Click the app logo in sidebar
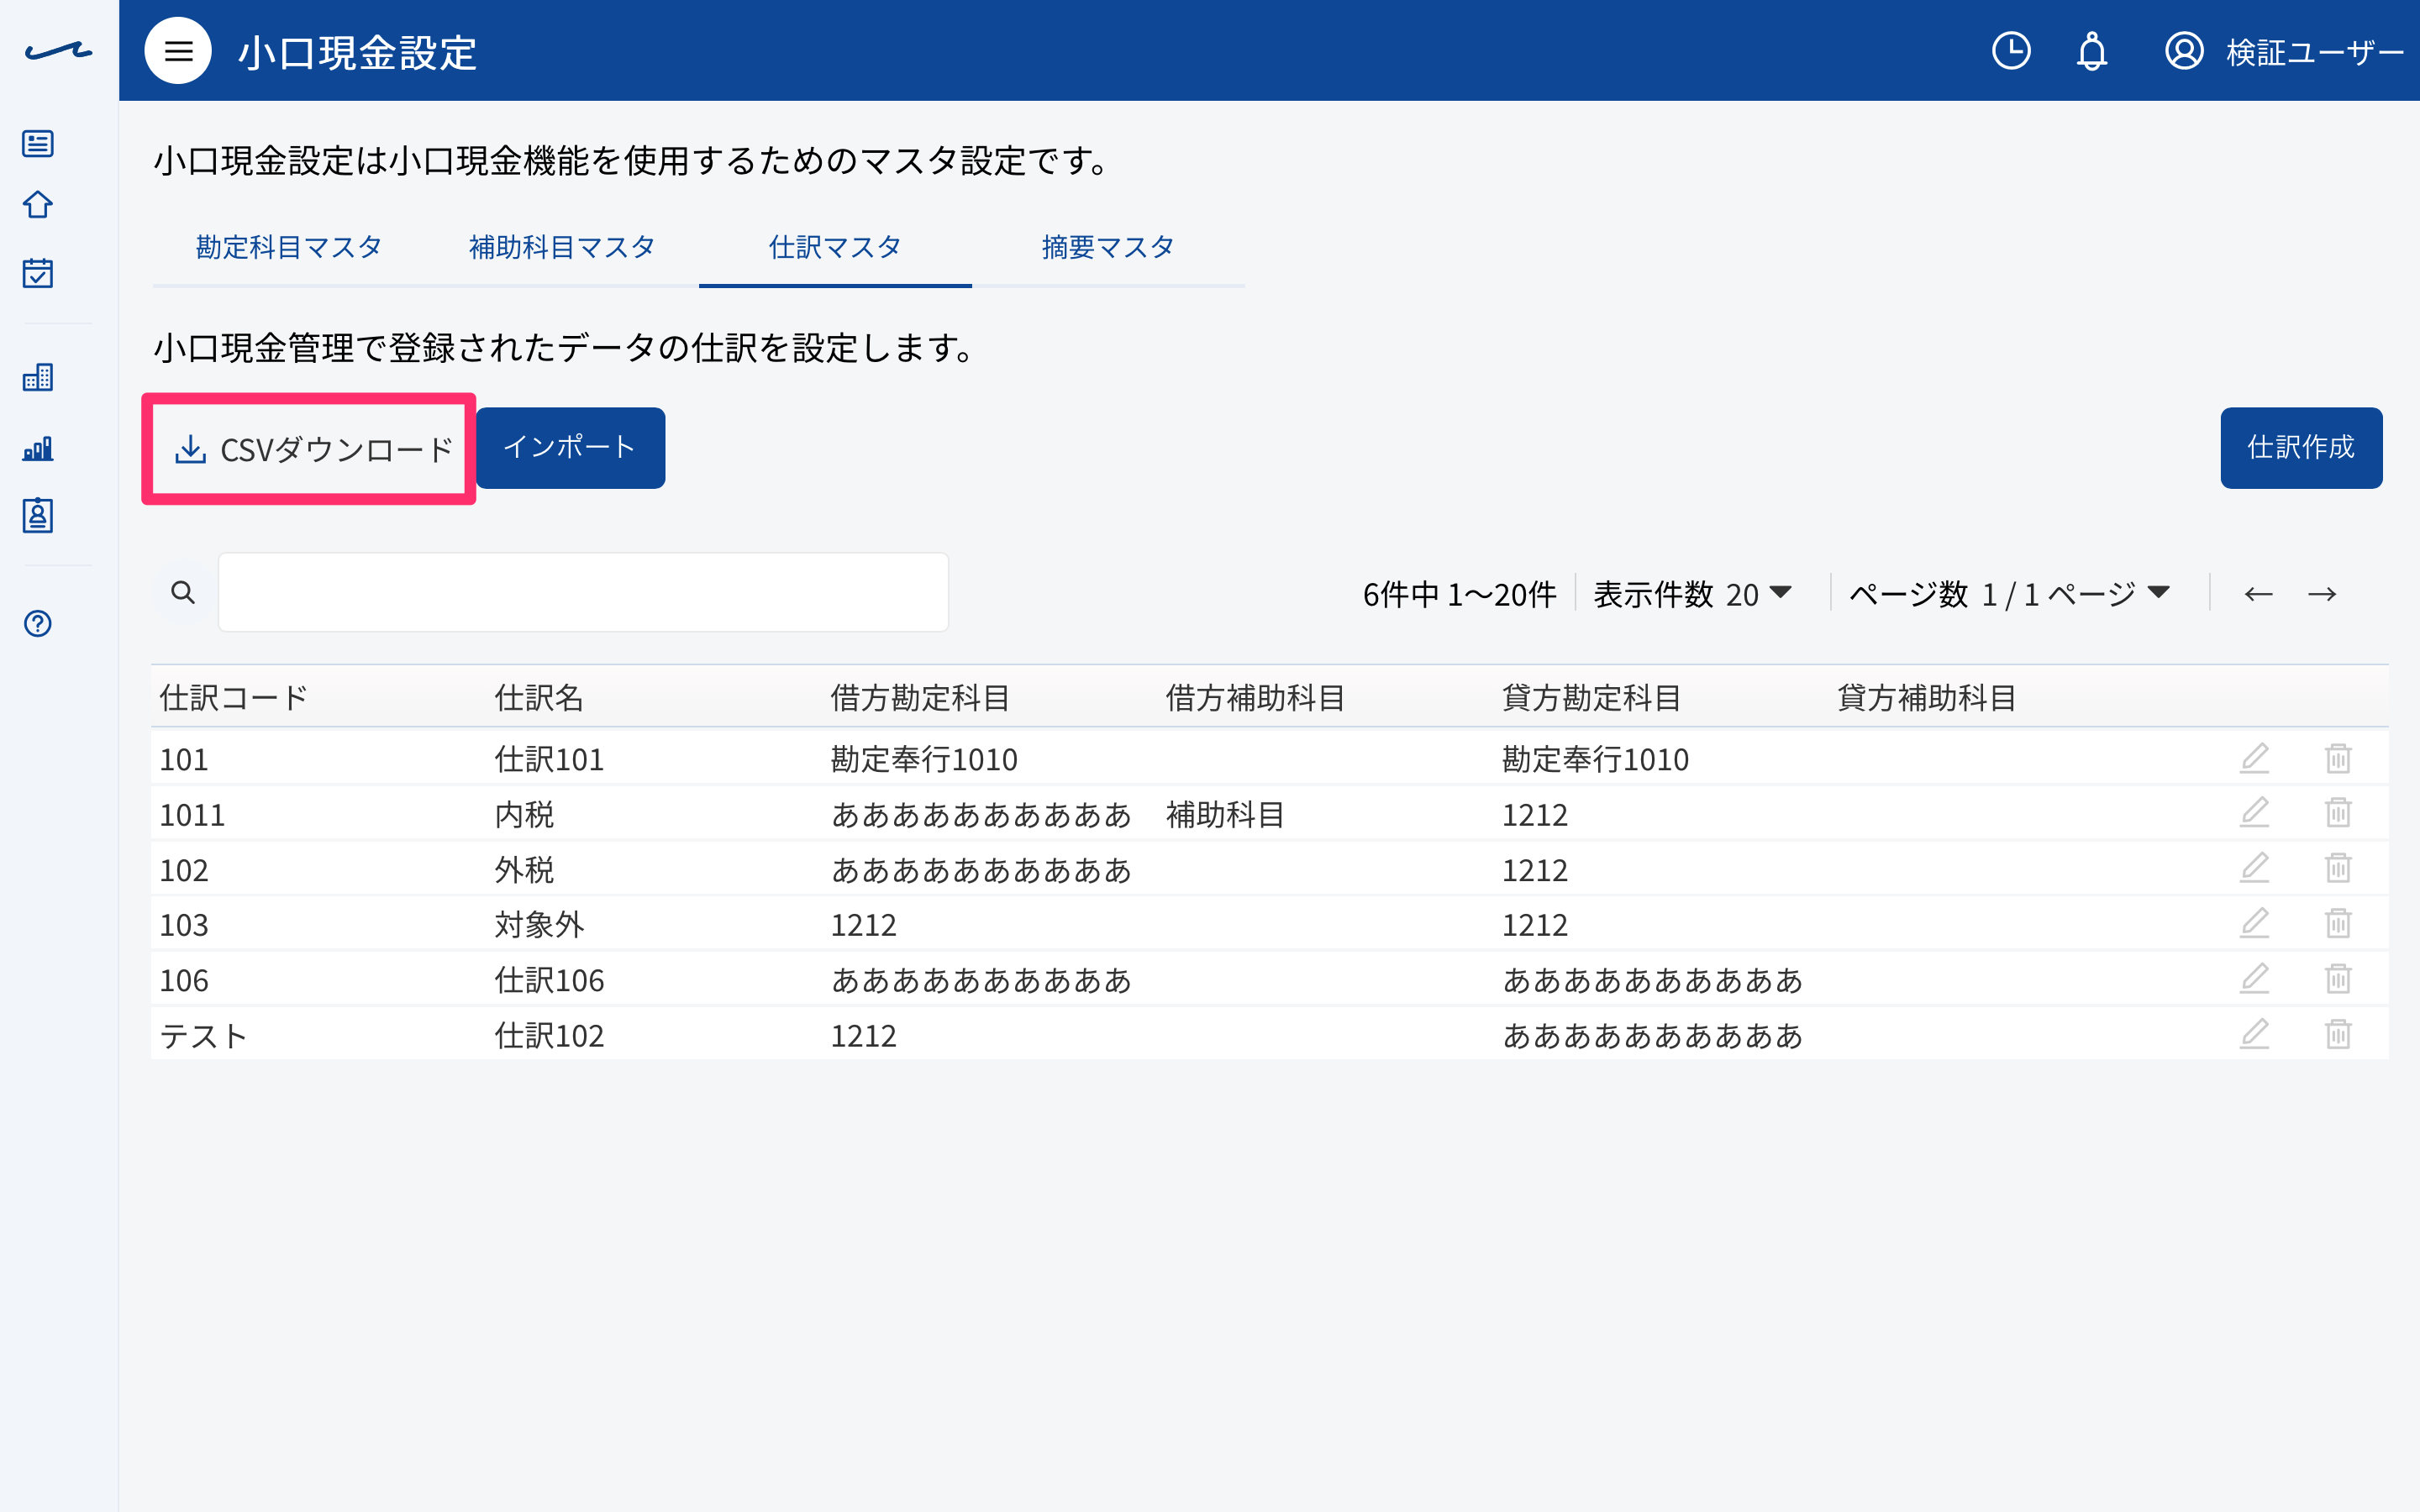 59,51
